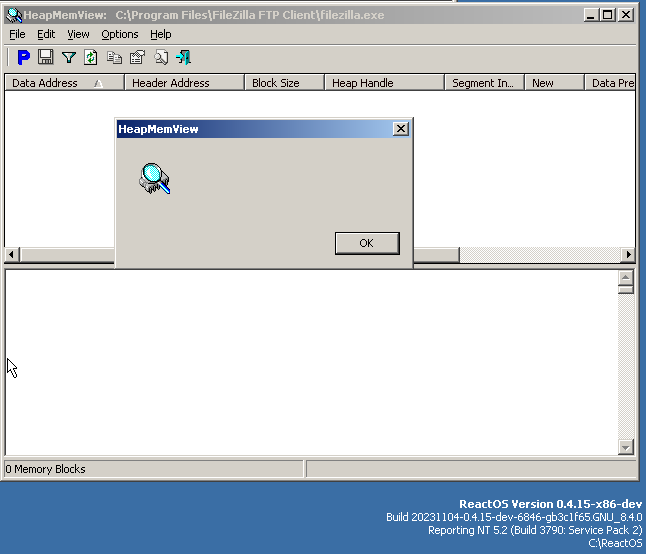
Task: Click the horizontal scrollbar right arrow
Action: point(628,255)
